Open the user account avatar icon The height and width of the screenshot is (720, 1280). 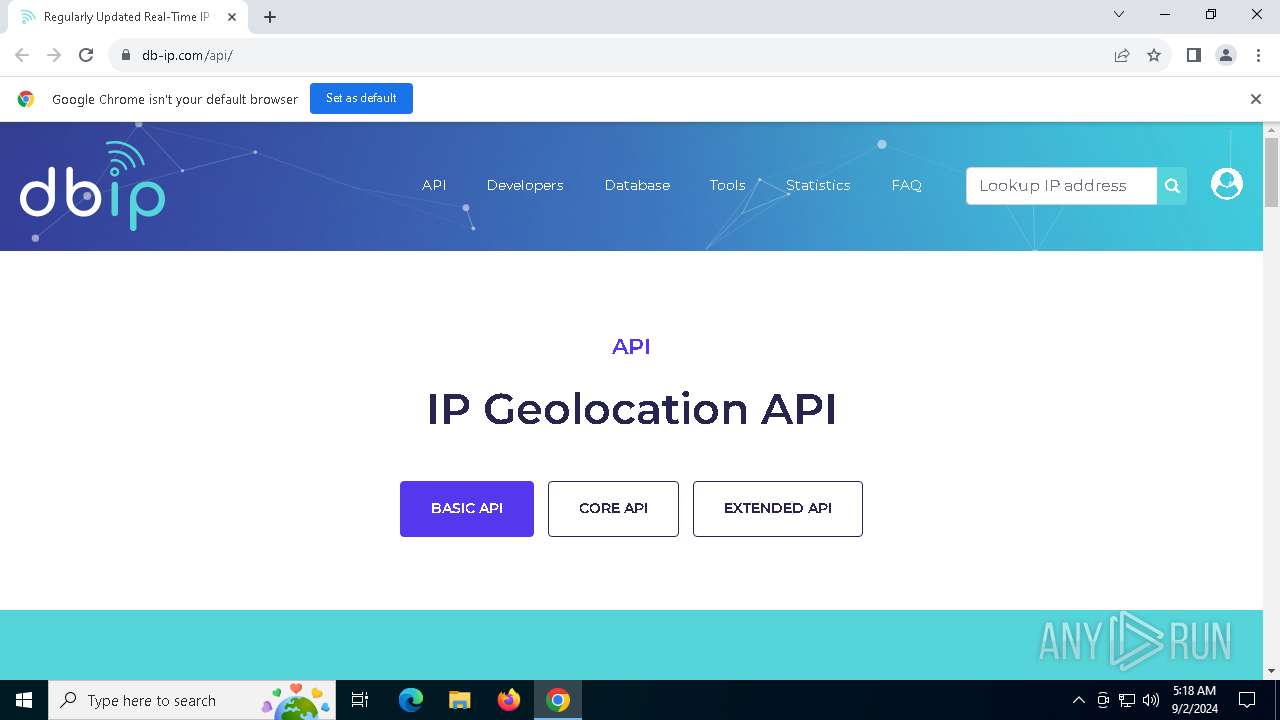pos(1226,184)
